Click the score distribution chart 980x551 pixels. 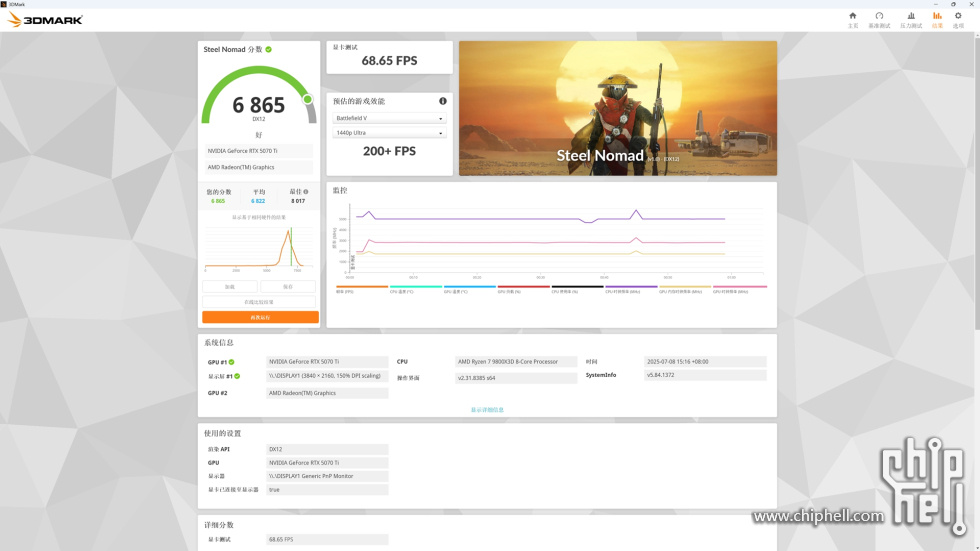point(259,249)
